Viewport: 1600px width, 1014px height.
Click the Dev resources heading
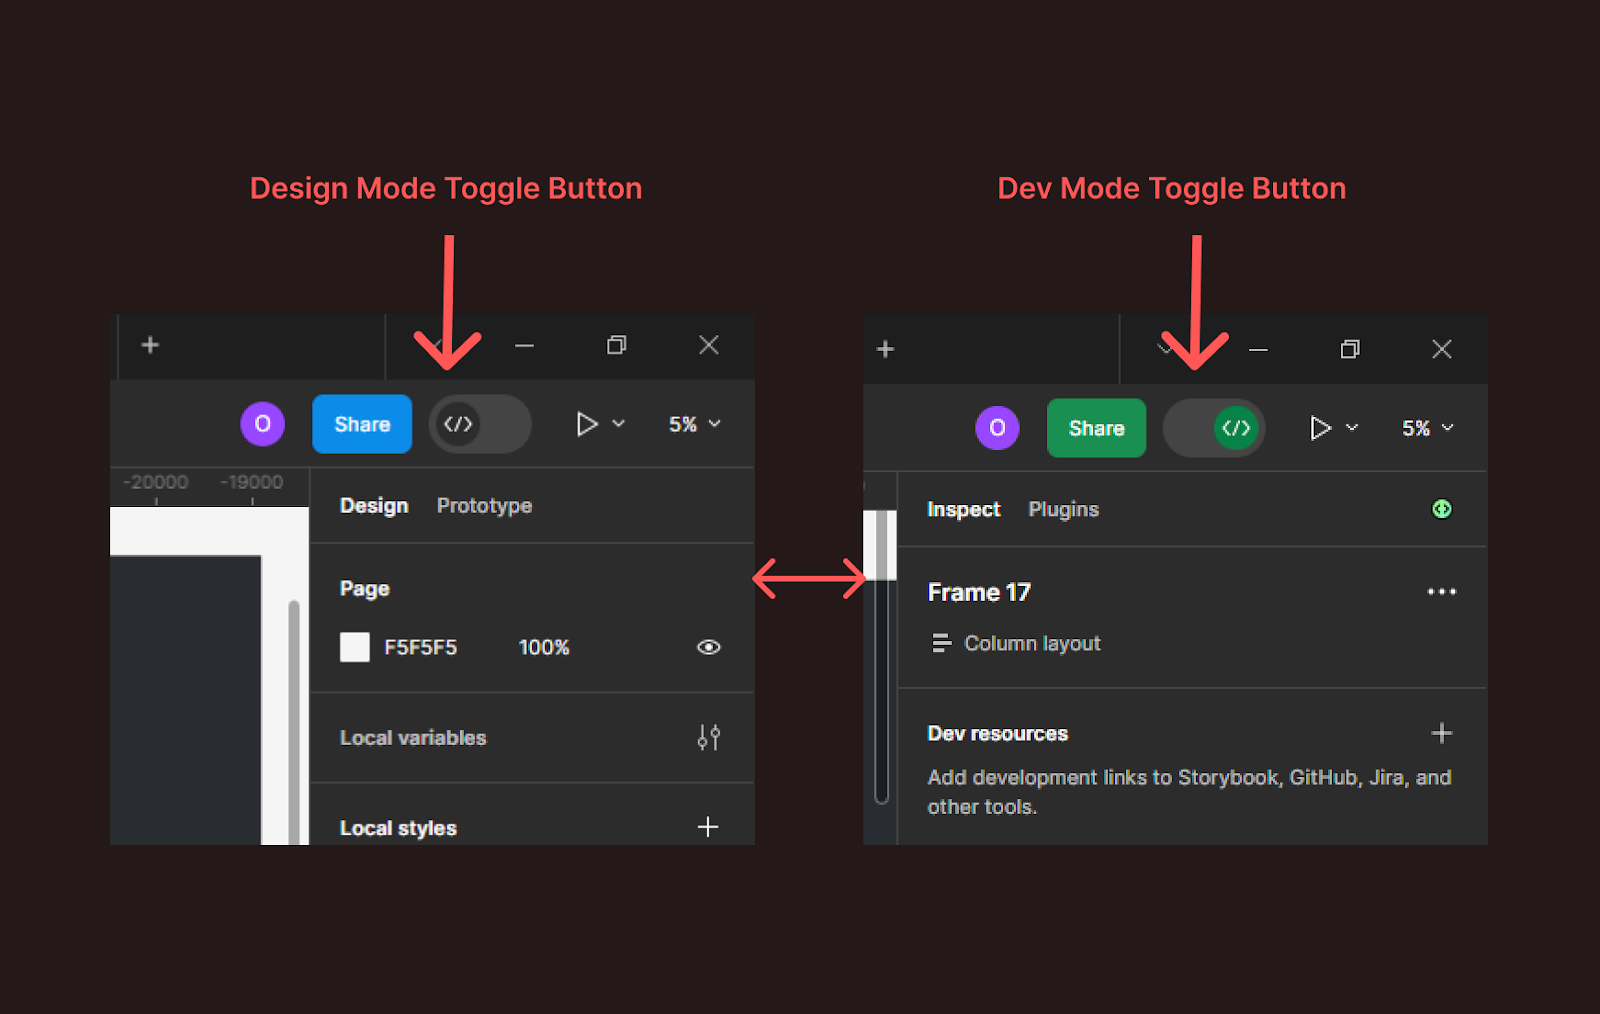pyautogui.click(x=997, y=734)
